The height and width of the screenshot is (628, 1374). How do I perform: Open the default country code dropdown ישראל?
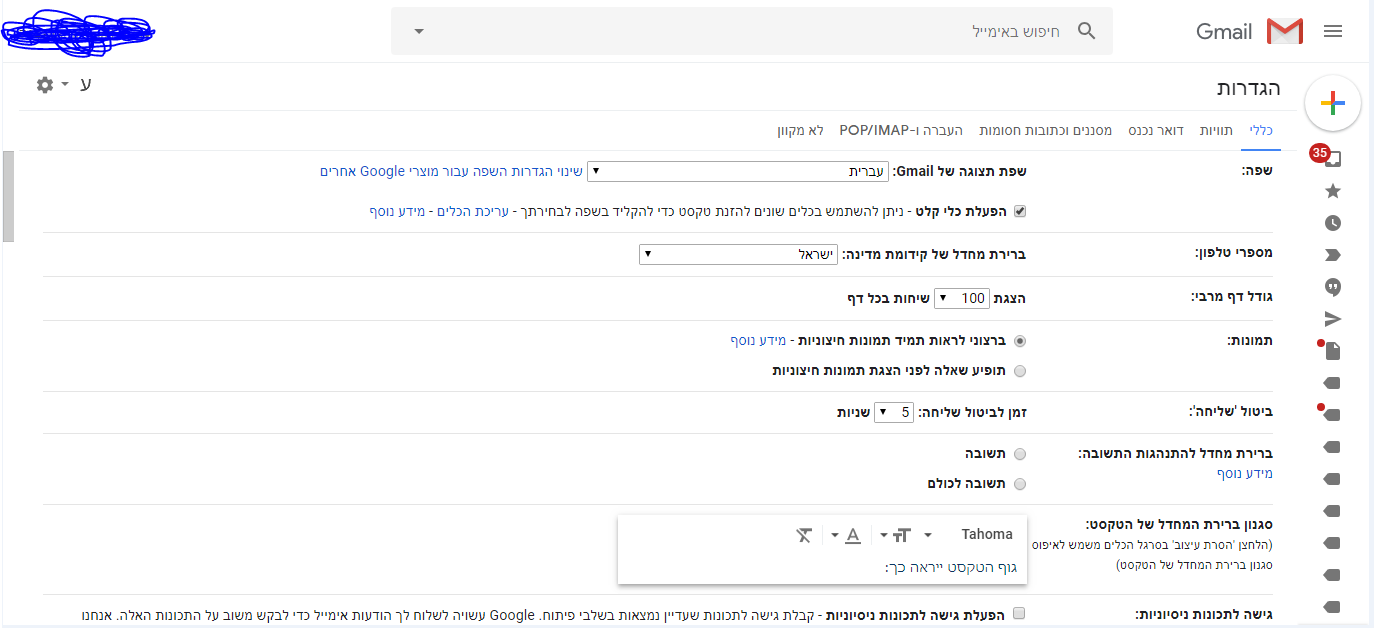click(738, 254)
